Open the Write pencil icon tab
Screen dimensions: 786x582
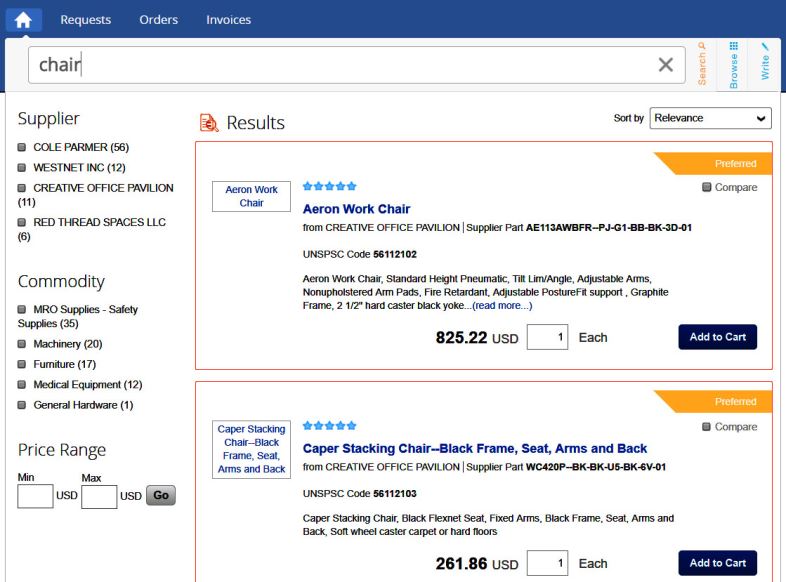point(765,63)
